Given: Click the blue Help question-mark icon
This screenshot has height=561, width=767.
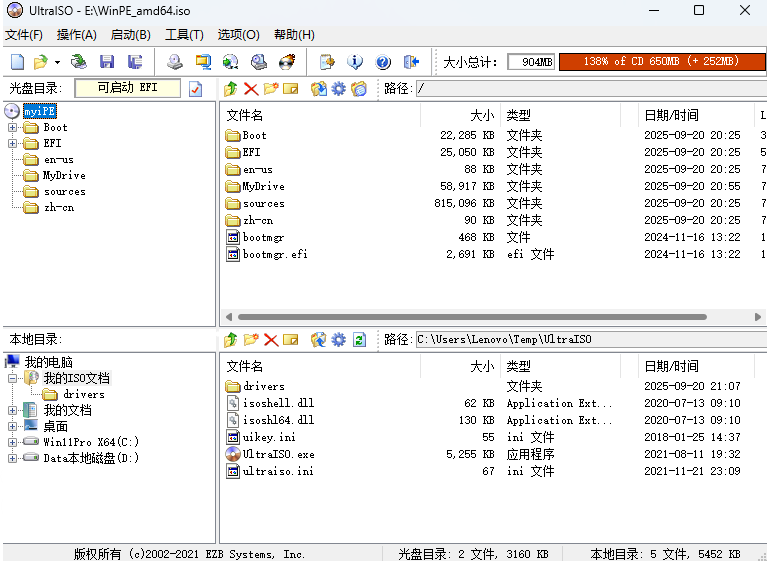Looking at the screenshot, I should point(383,62).
